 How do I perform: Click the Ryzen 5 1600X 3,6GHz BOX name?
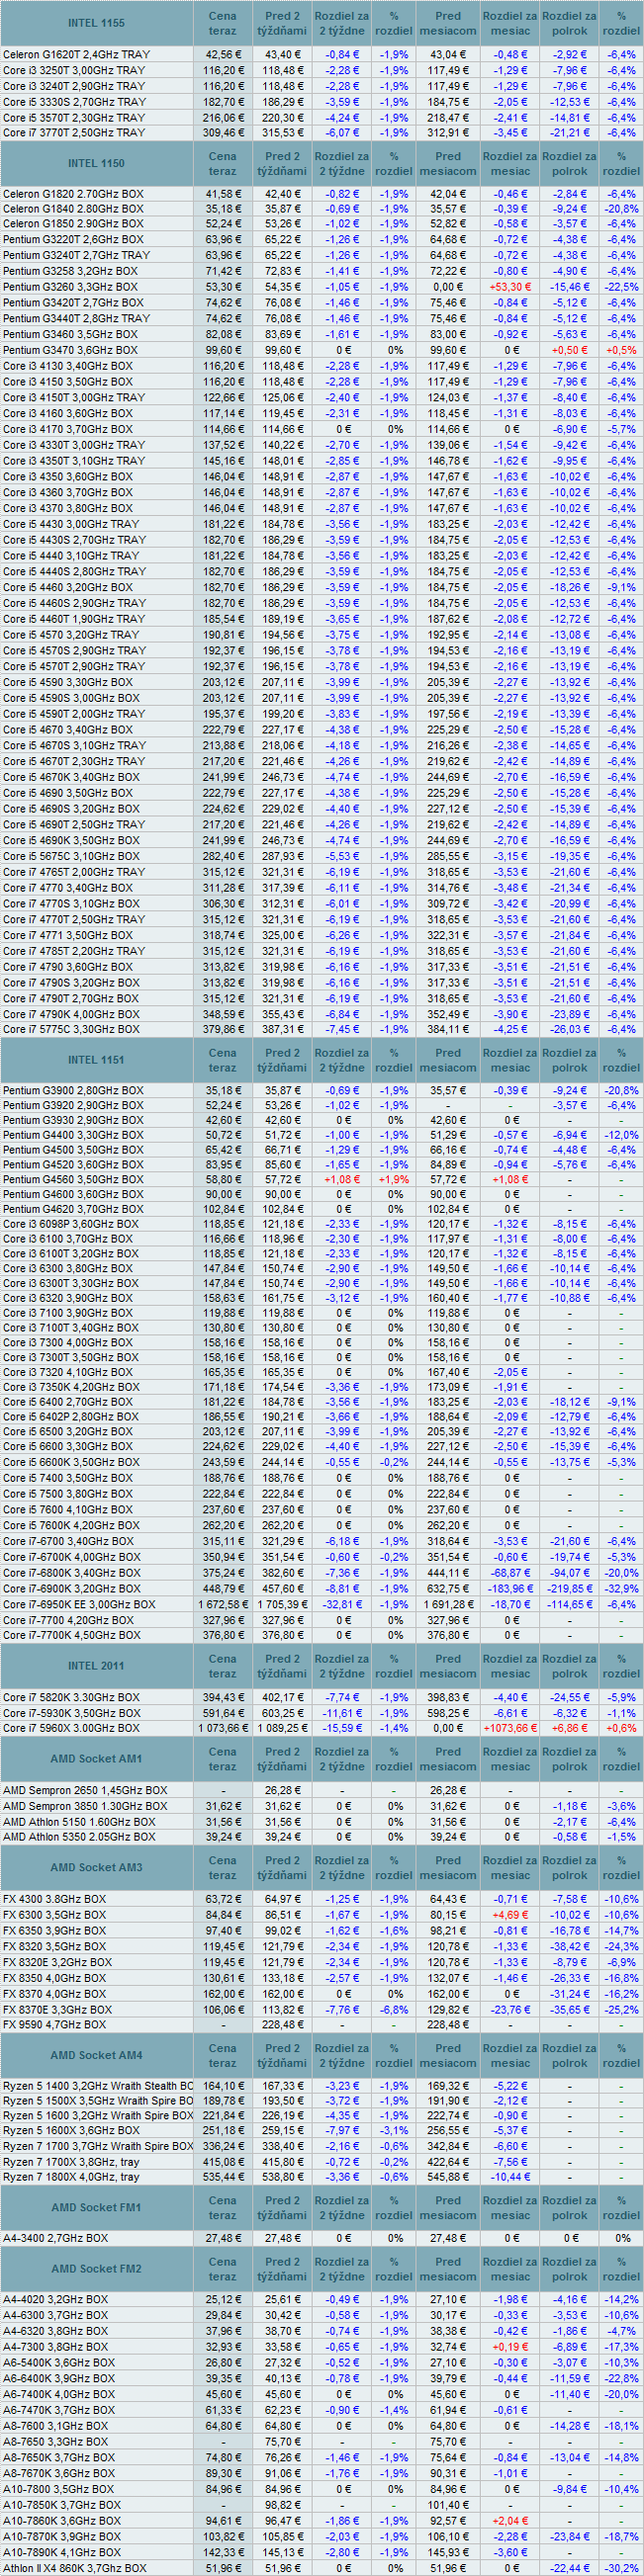(71, 2131)
